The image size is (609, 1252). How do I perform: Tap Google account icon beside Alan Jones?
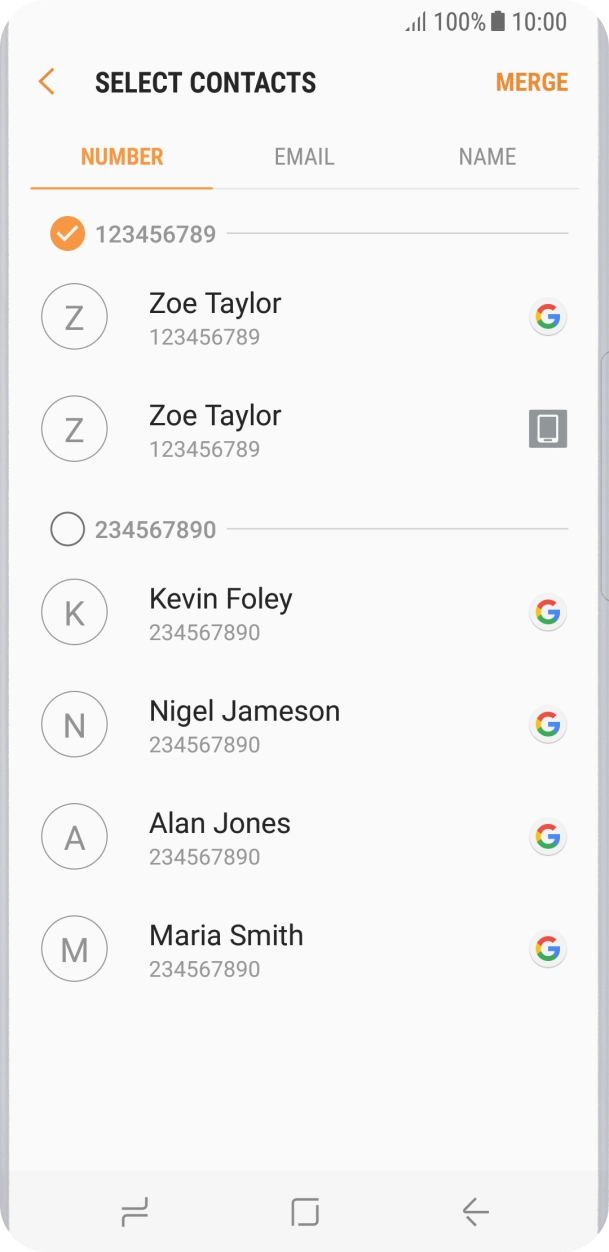pos(547,836)
